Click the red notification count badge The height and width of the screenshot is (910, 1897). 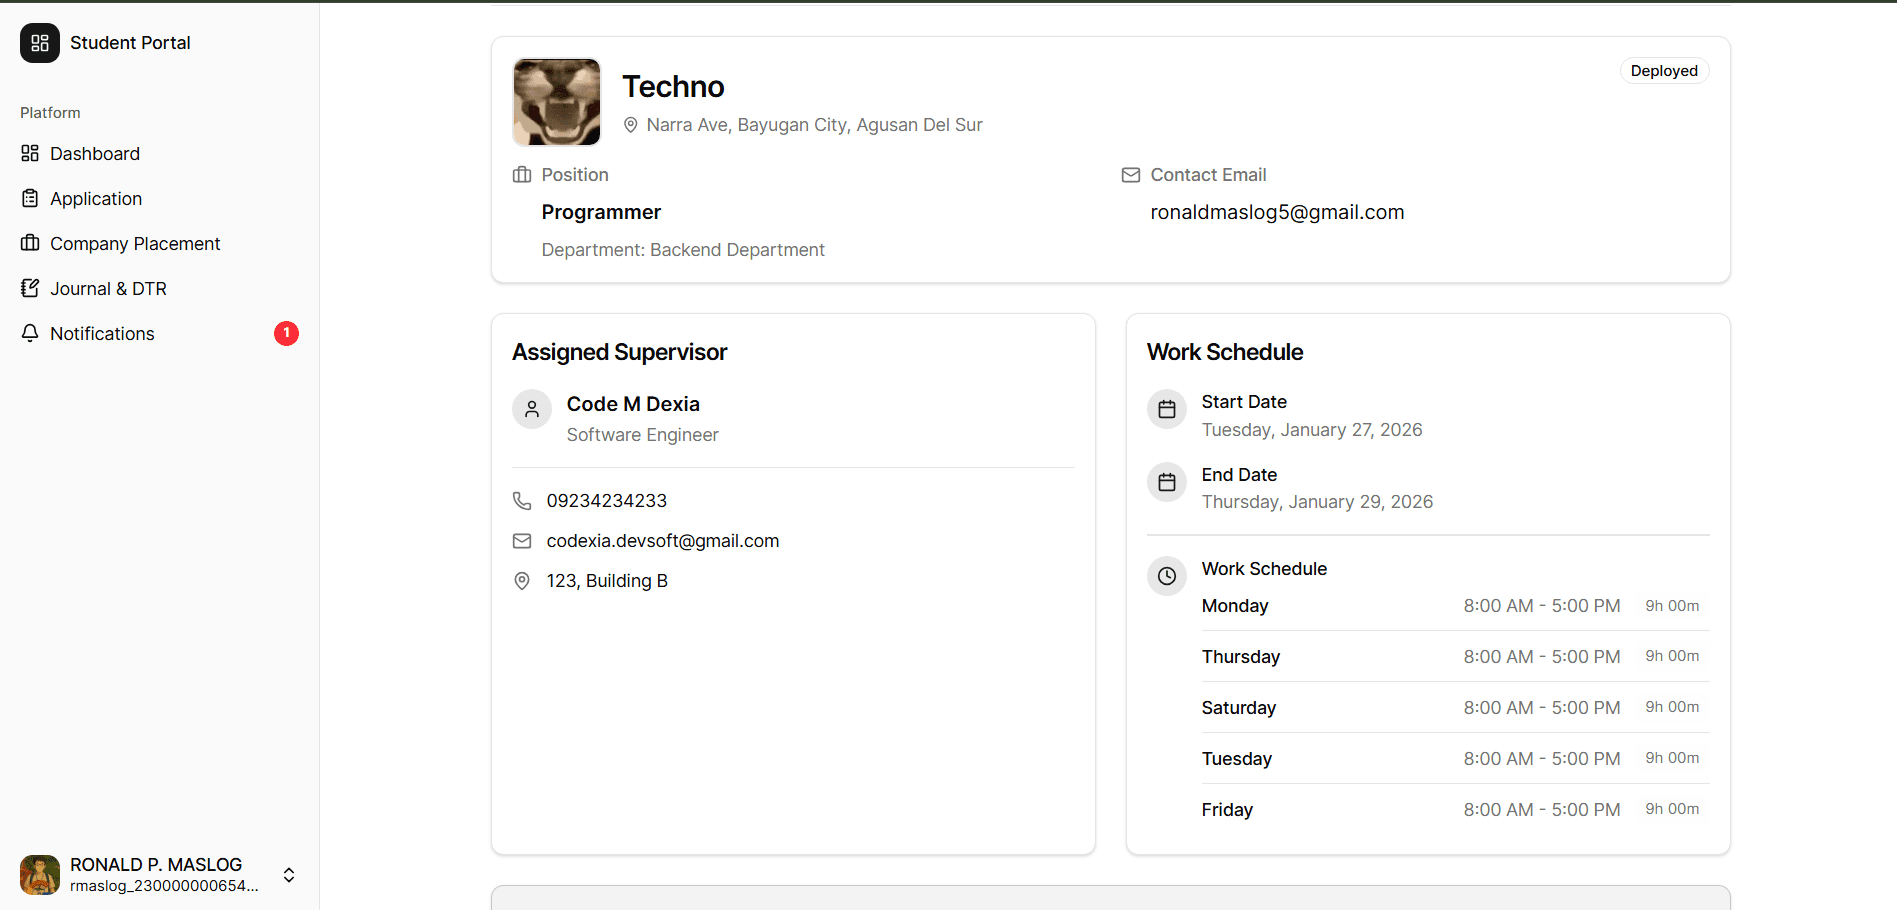[286, 333]
